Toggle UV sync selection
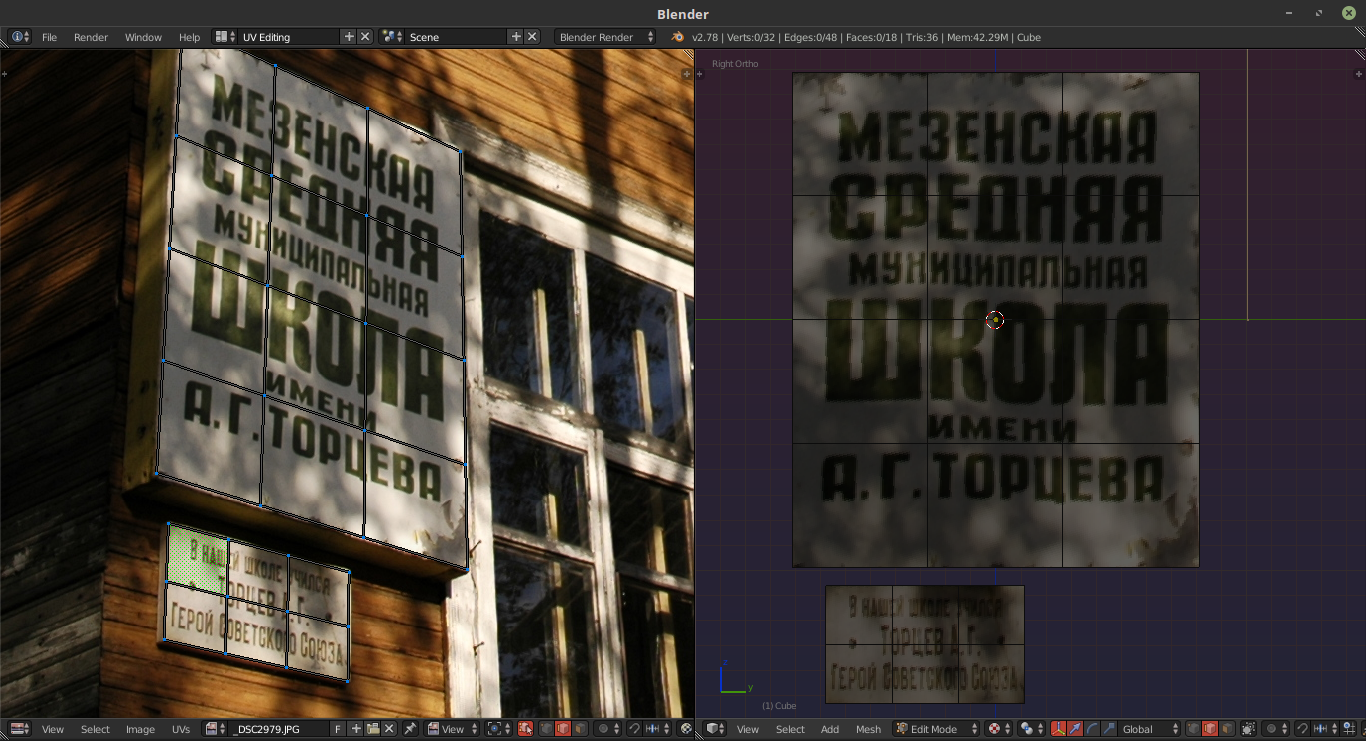Viewport: 1366px width, 741px height. (525, 729)
